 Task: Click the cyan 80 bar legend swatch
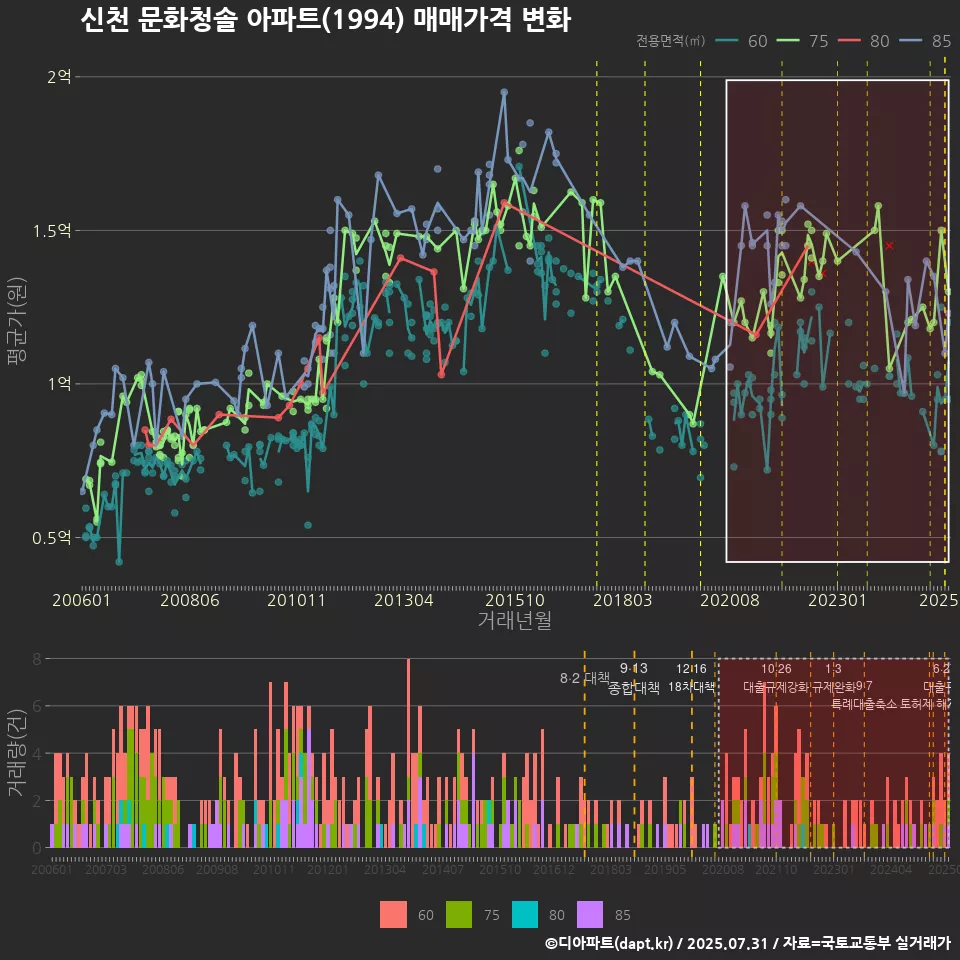pyautogui.click(x=525, y=915)
